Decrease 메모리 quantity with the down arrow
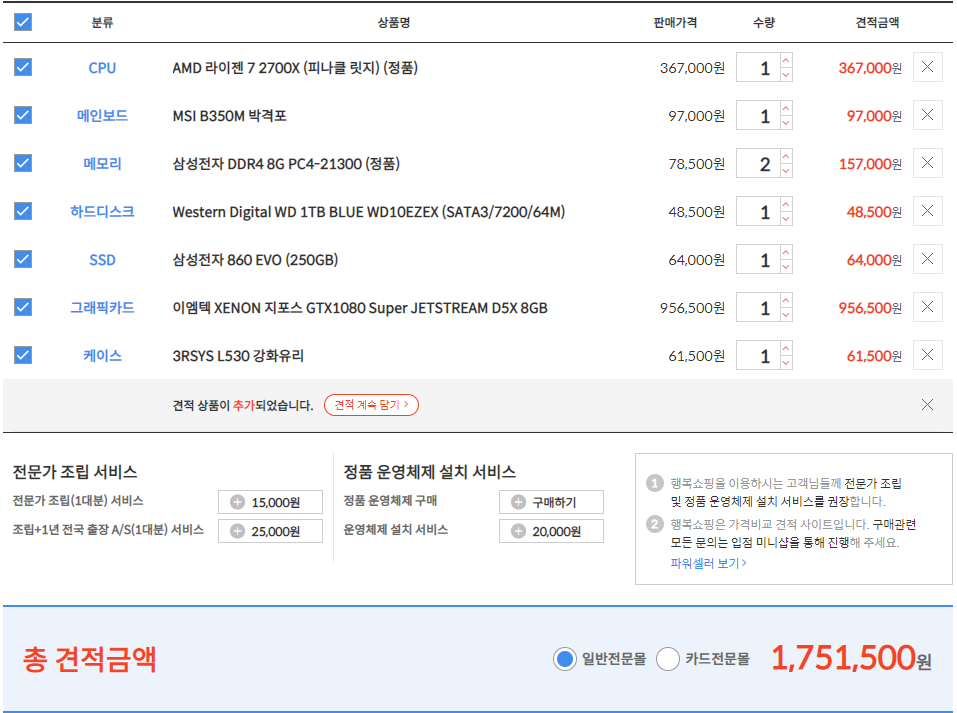Image resolution: width=957 pixels, height=713 pixels. pyautogui.click(x=786, y=171)
